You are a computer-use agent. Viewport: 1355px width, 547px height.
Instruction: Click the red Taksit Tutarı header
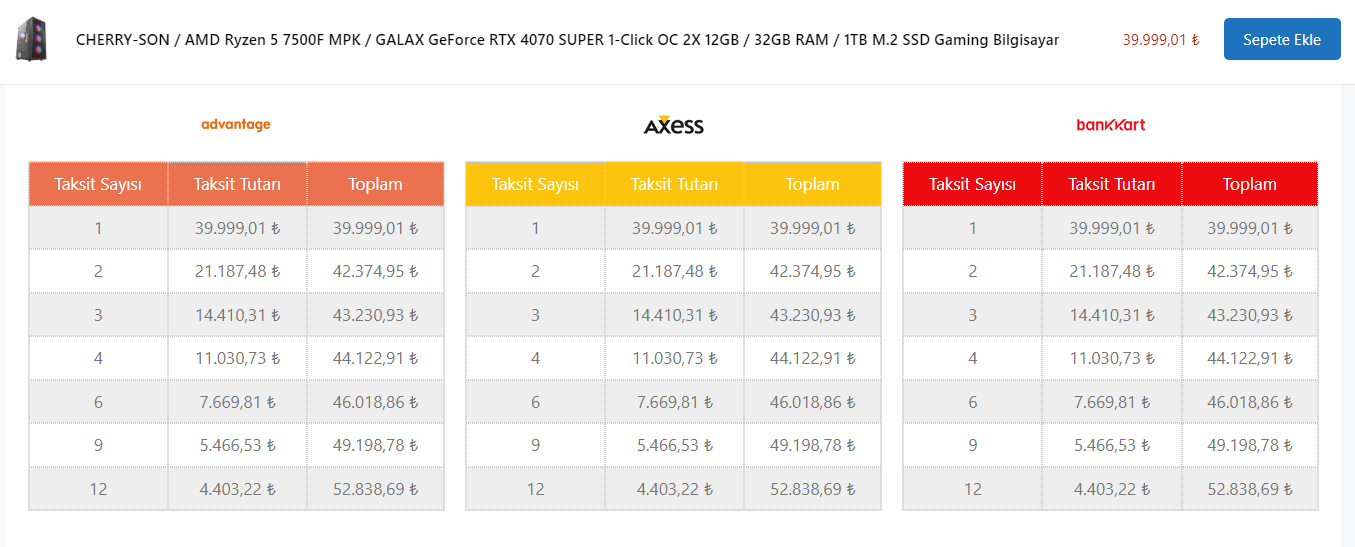1111,184
